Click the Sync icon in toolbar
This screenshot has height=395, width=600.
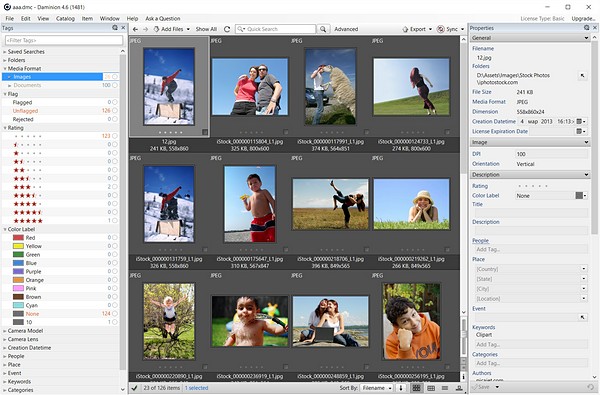(441, 29)
